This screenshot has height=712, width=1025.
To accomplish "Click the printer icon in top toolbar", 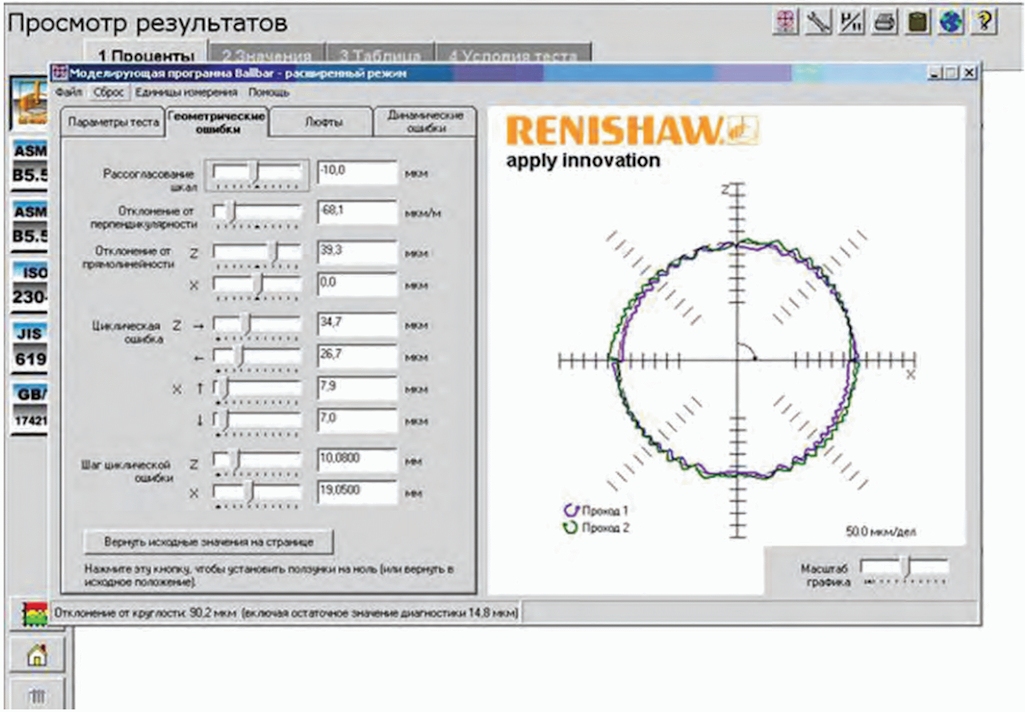I will [x=884, y=22].
